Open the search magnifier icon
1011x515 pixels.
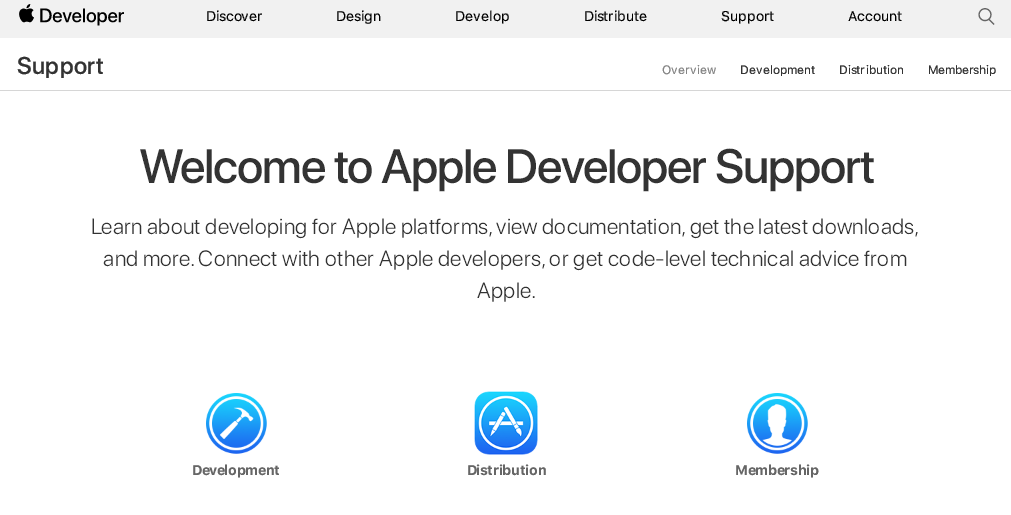986,17
